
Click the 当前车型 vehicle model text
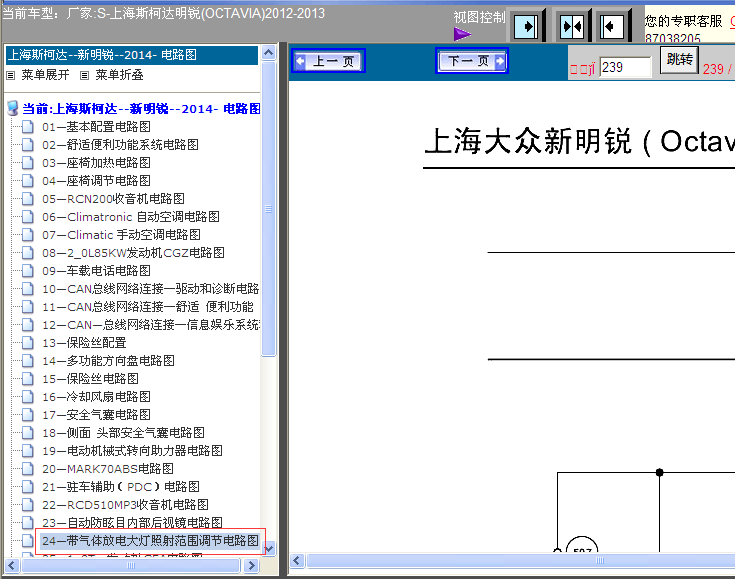pos(164,13)
